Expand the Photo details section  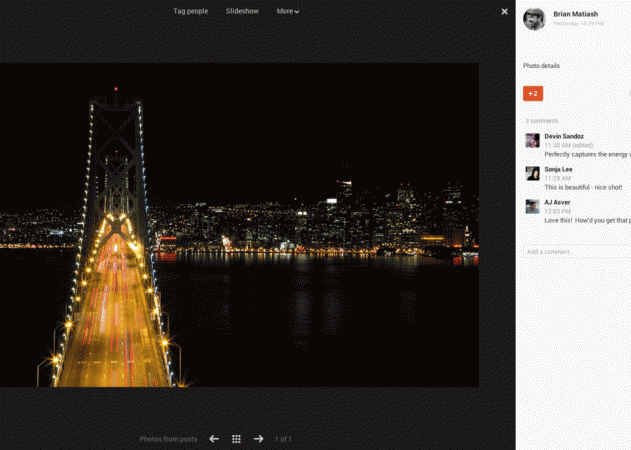tap(541, 66)
